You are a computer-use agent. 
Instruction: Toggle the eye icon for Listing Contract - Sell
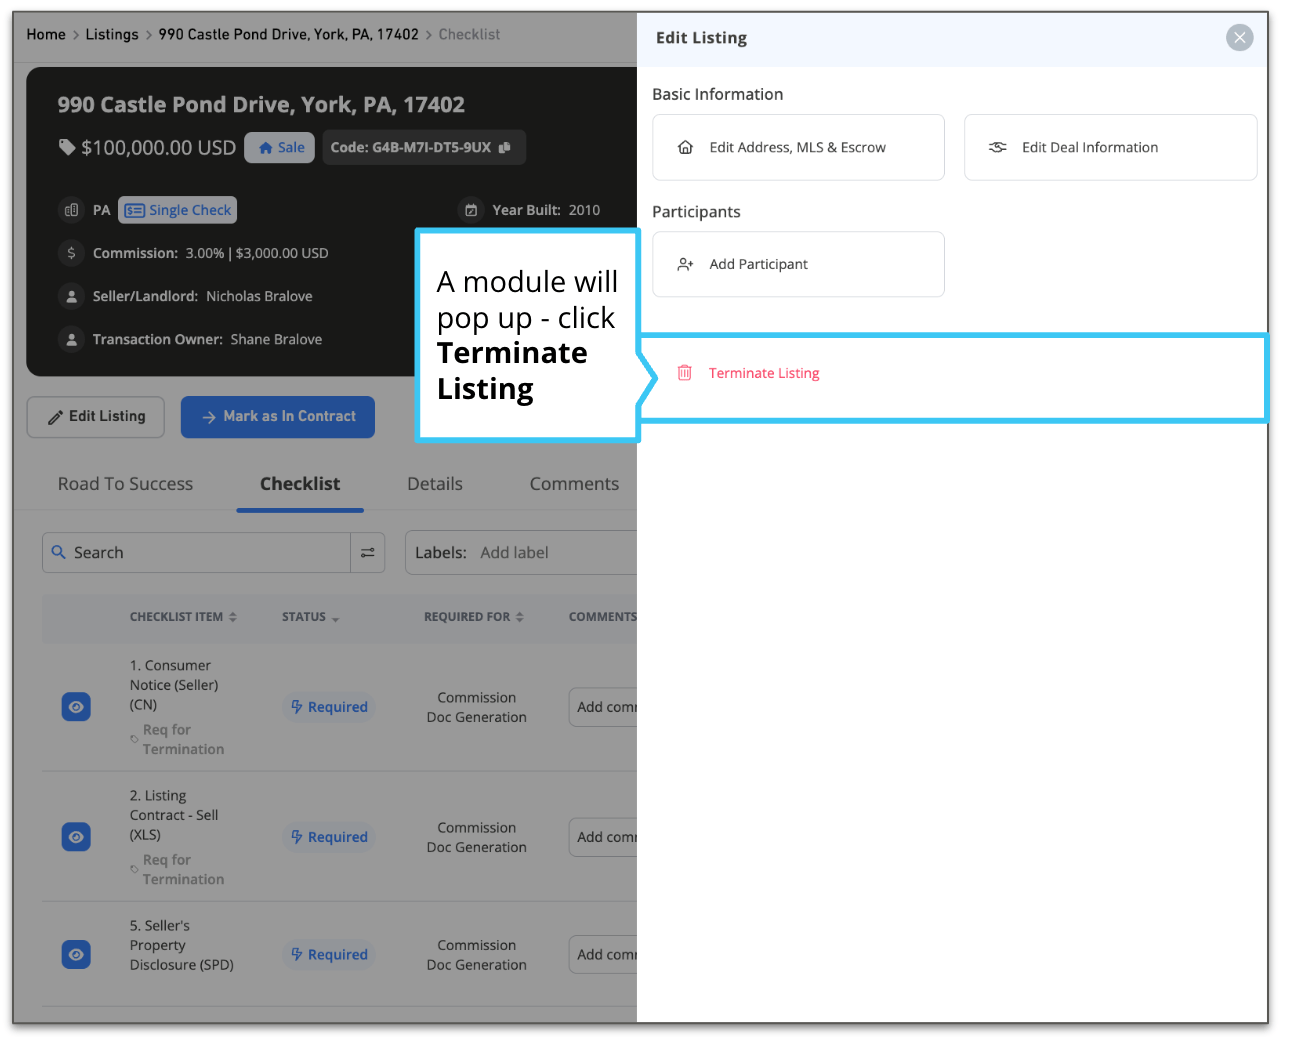click(76, 836)
